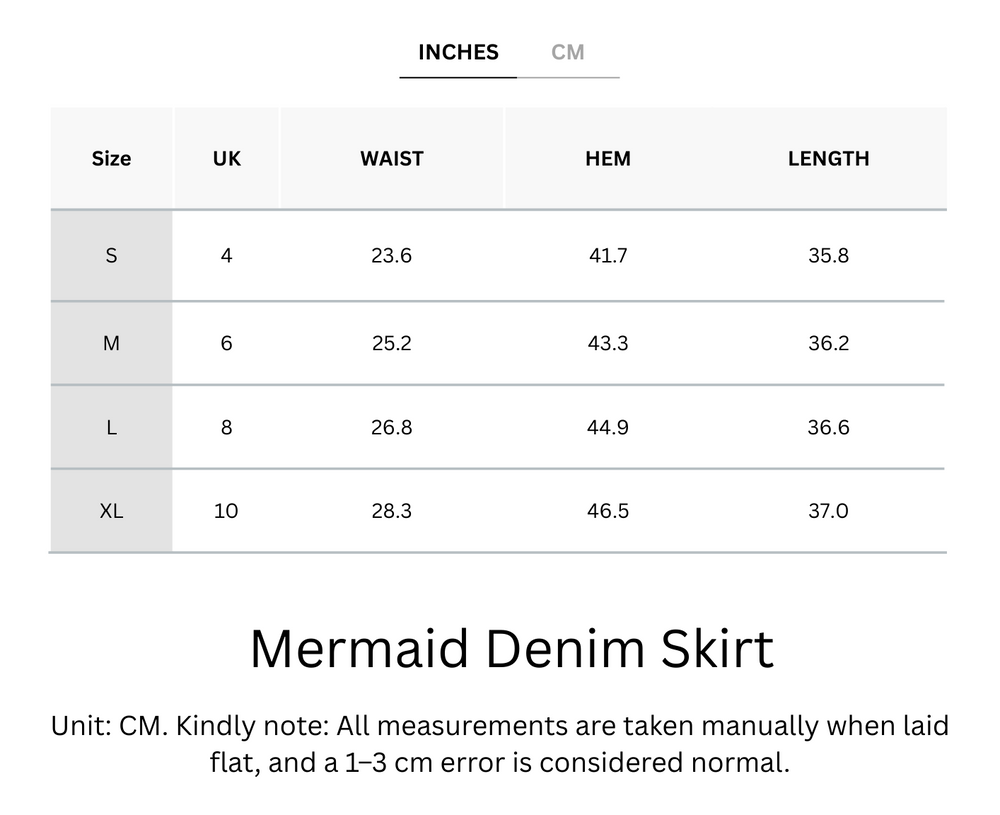
Task: Click the Size column header
Action: click(111, 158)
